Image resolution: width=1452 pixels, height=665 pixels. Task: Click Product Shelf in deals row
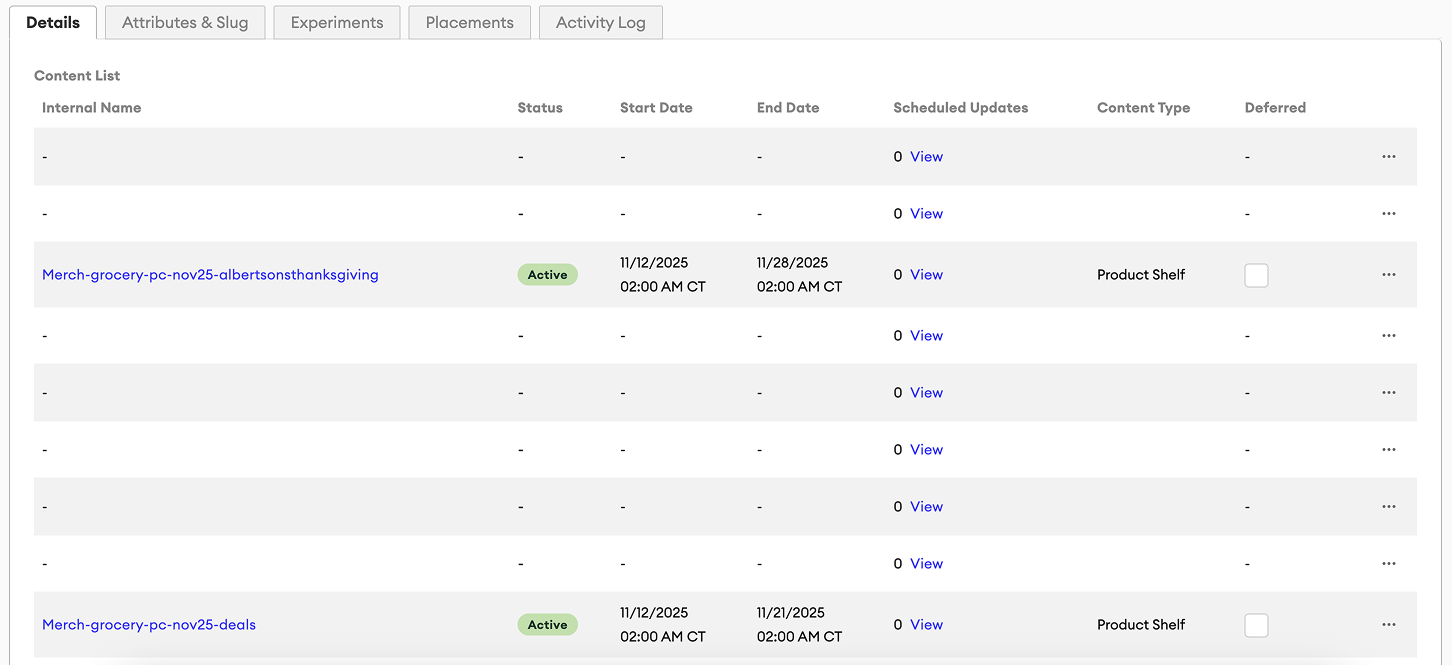(x=1141, y=625)
